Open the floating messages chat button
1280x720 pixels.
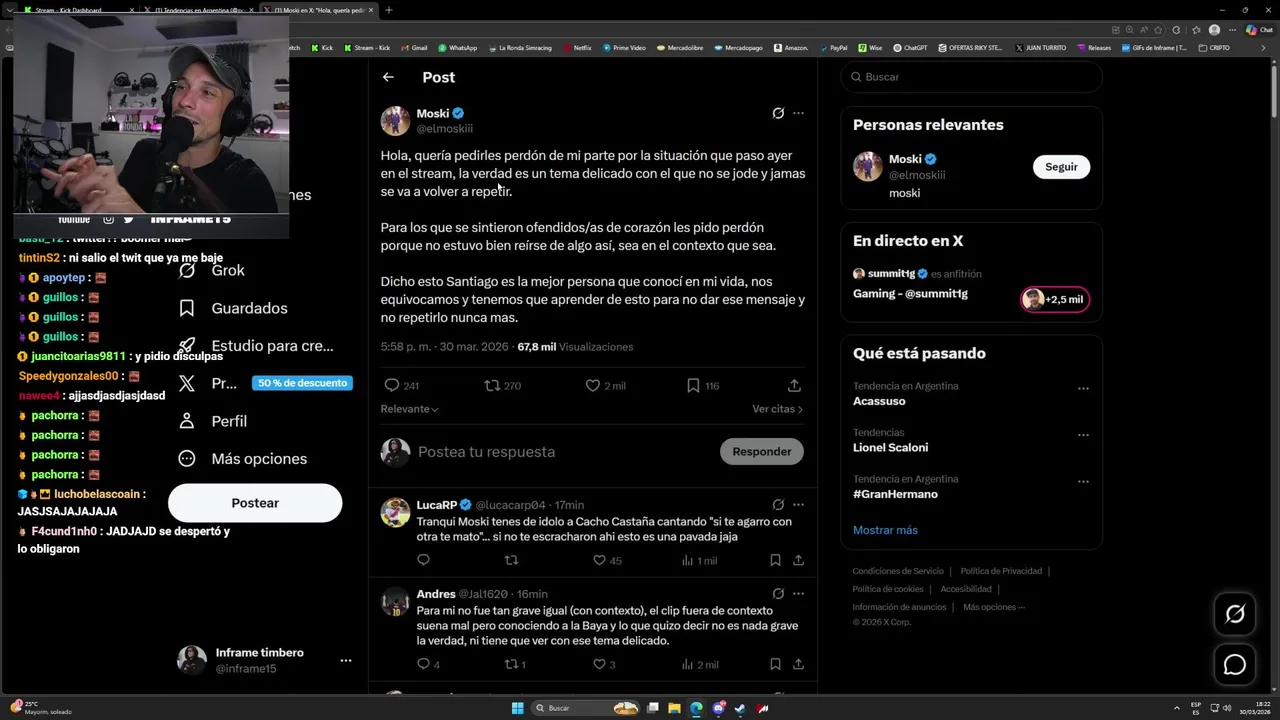click(1234, 665)
